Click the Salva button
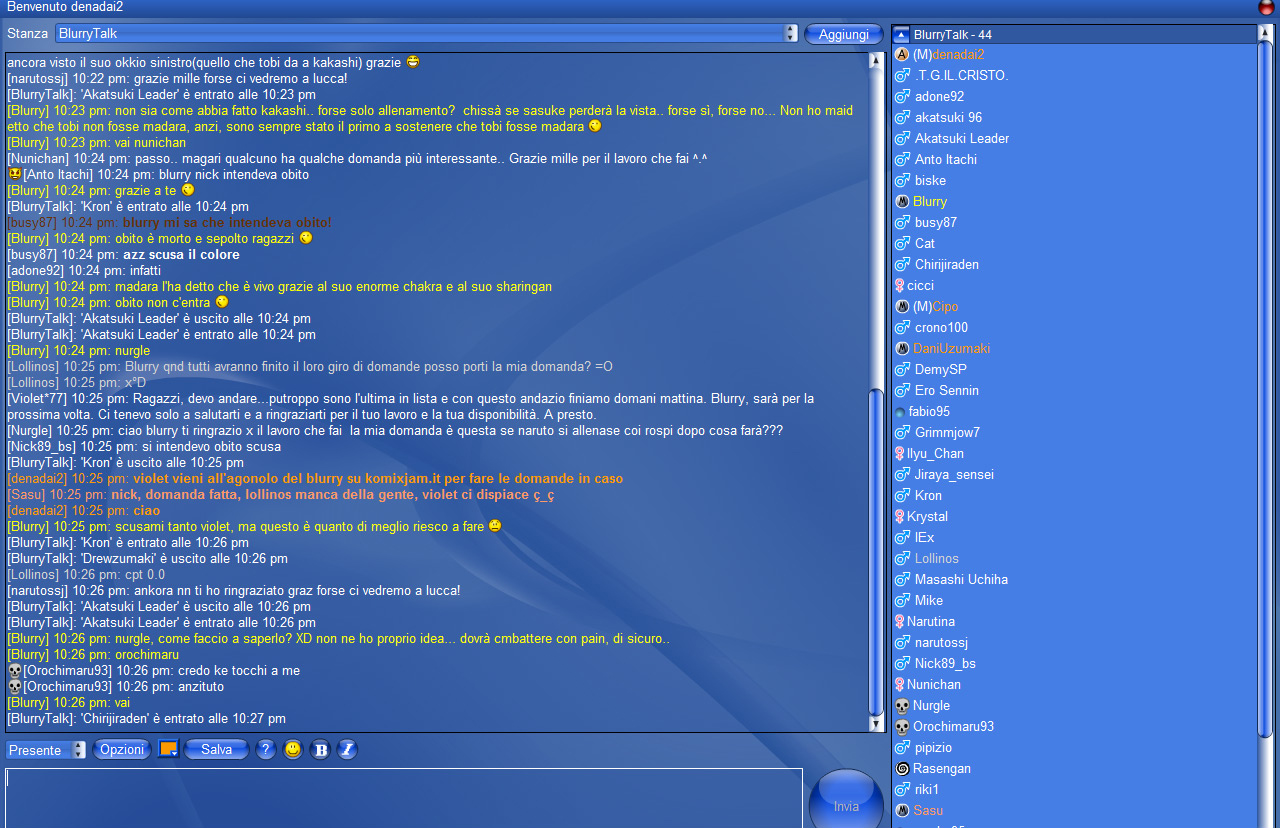This screenshot has height=828, width=1280. coord(216,750)
